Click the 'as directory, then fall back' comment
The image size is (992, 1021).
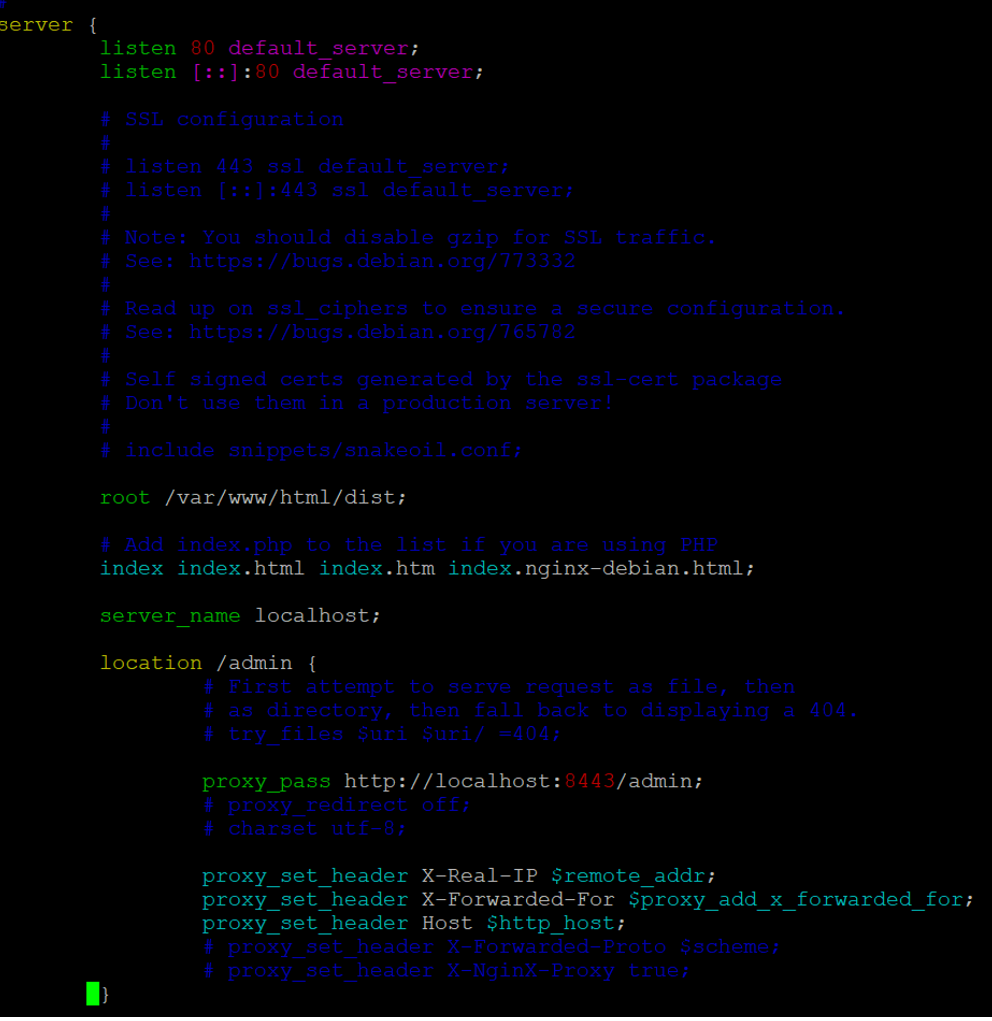click(531, 710)
